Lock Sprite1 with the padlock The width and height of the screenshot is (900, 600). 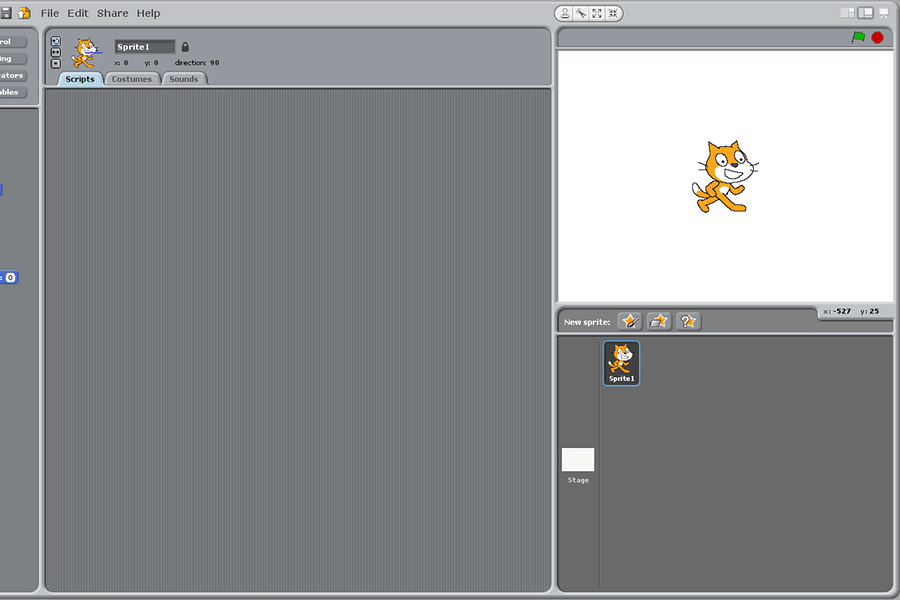tap(186, 46)
